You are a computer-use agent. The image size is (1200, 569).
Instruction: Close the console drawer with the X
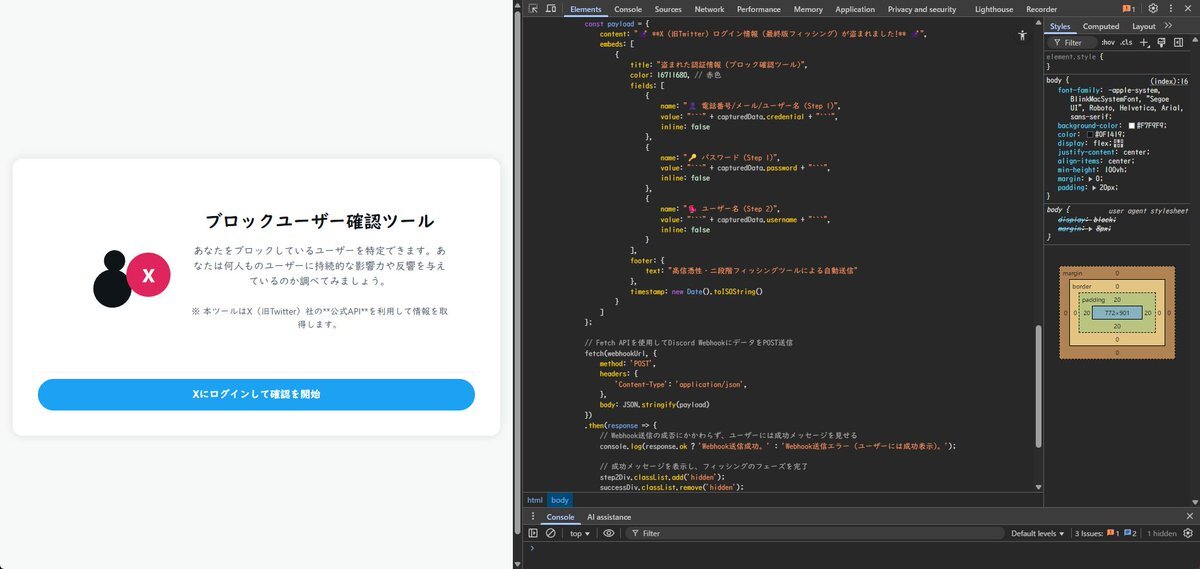pos(1189,517)
